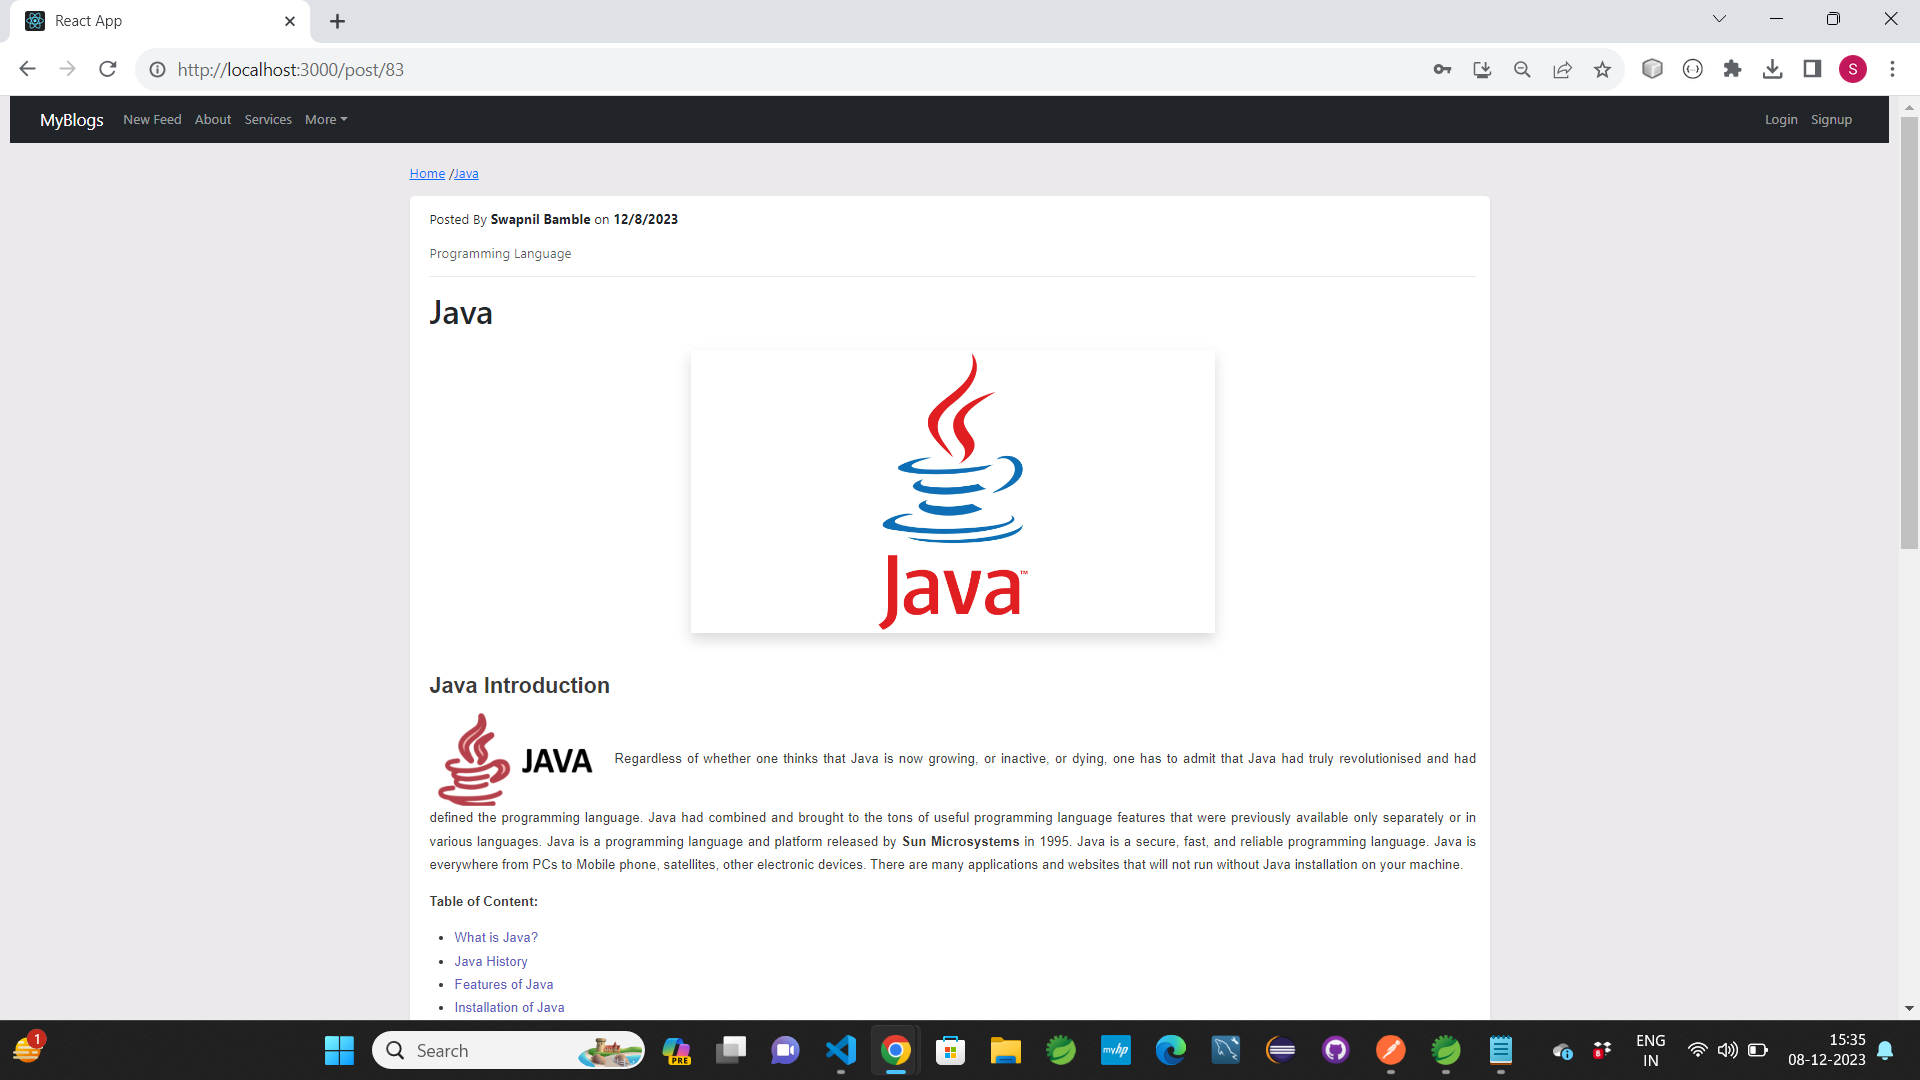Click the zoom magnifier icon in address bar
The width and height of the screenshot is (1920, 1080).
(x=1522, y=69)
